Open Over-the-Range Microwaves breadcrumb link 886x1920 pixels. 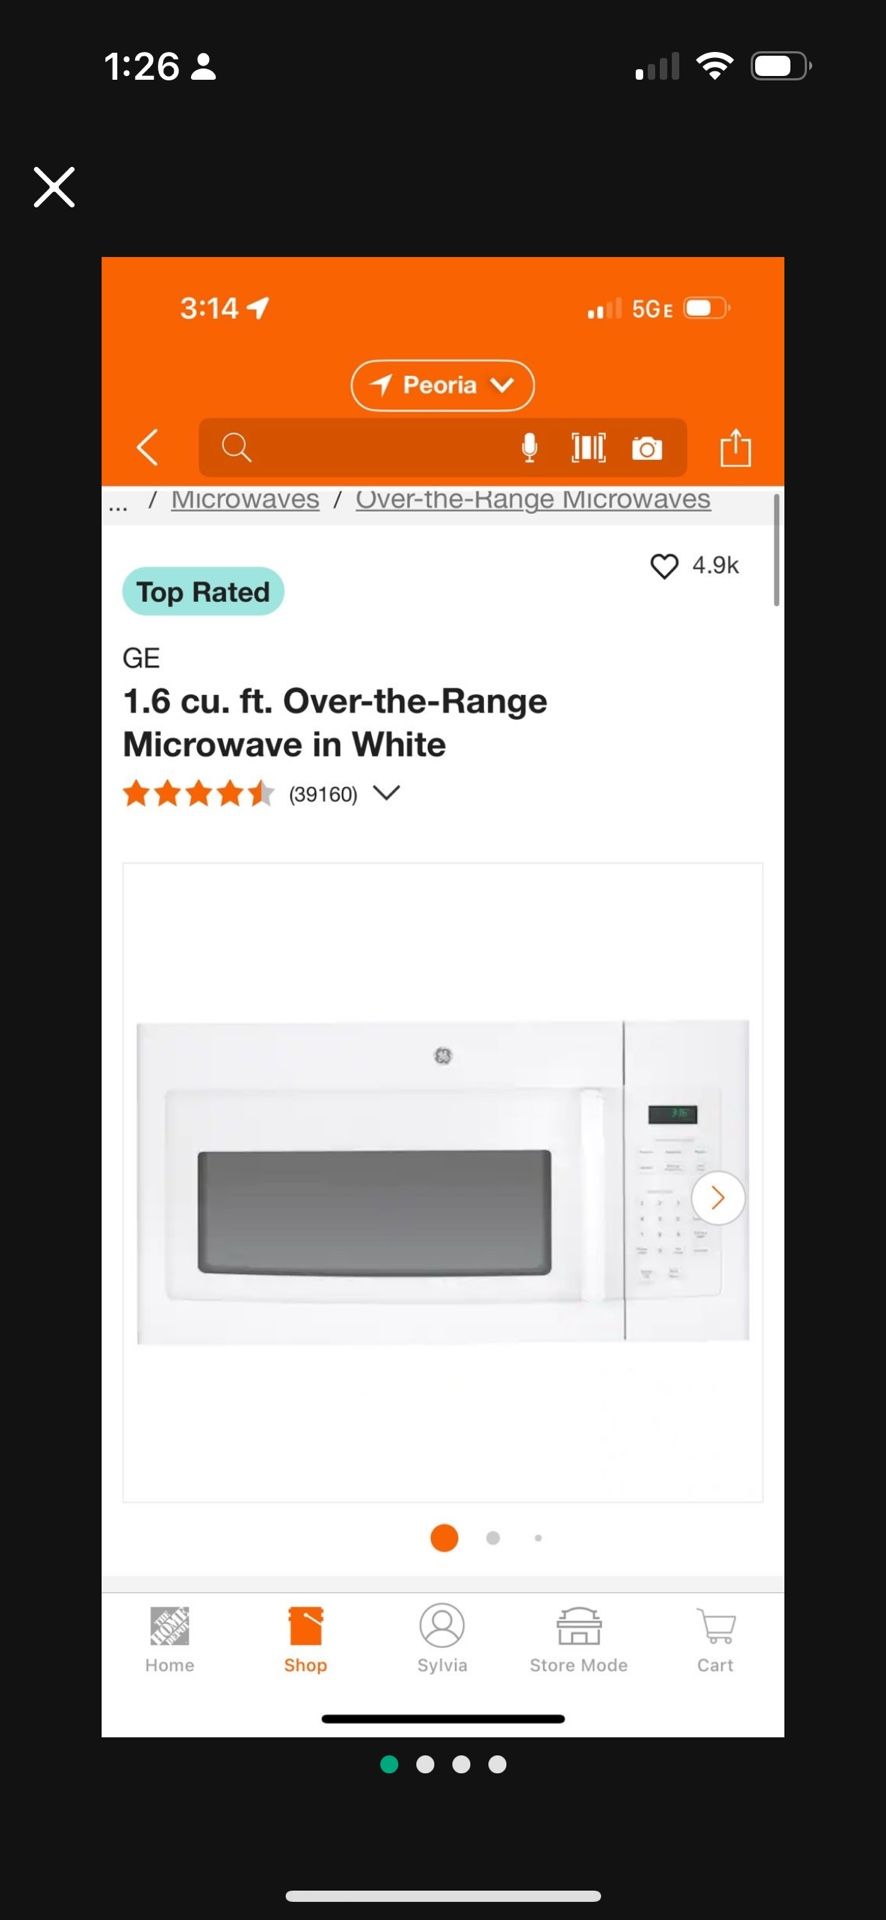point(533,499)
